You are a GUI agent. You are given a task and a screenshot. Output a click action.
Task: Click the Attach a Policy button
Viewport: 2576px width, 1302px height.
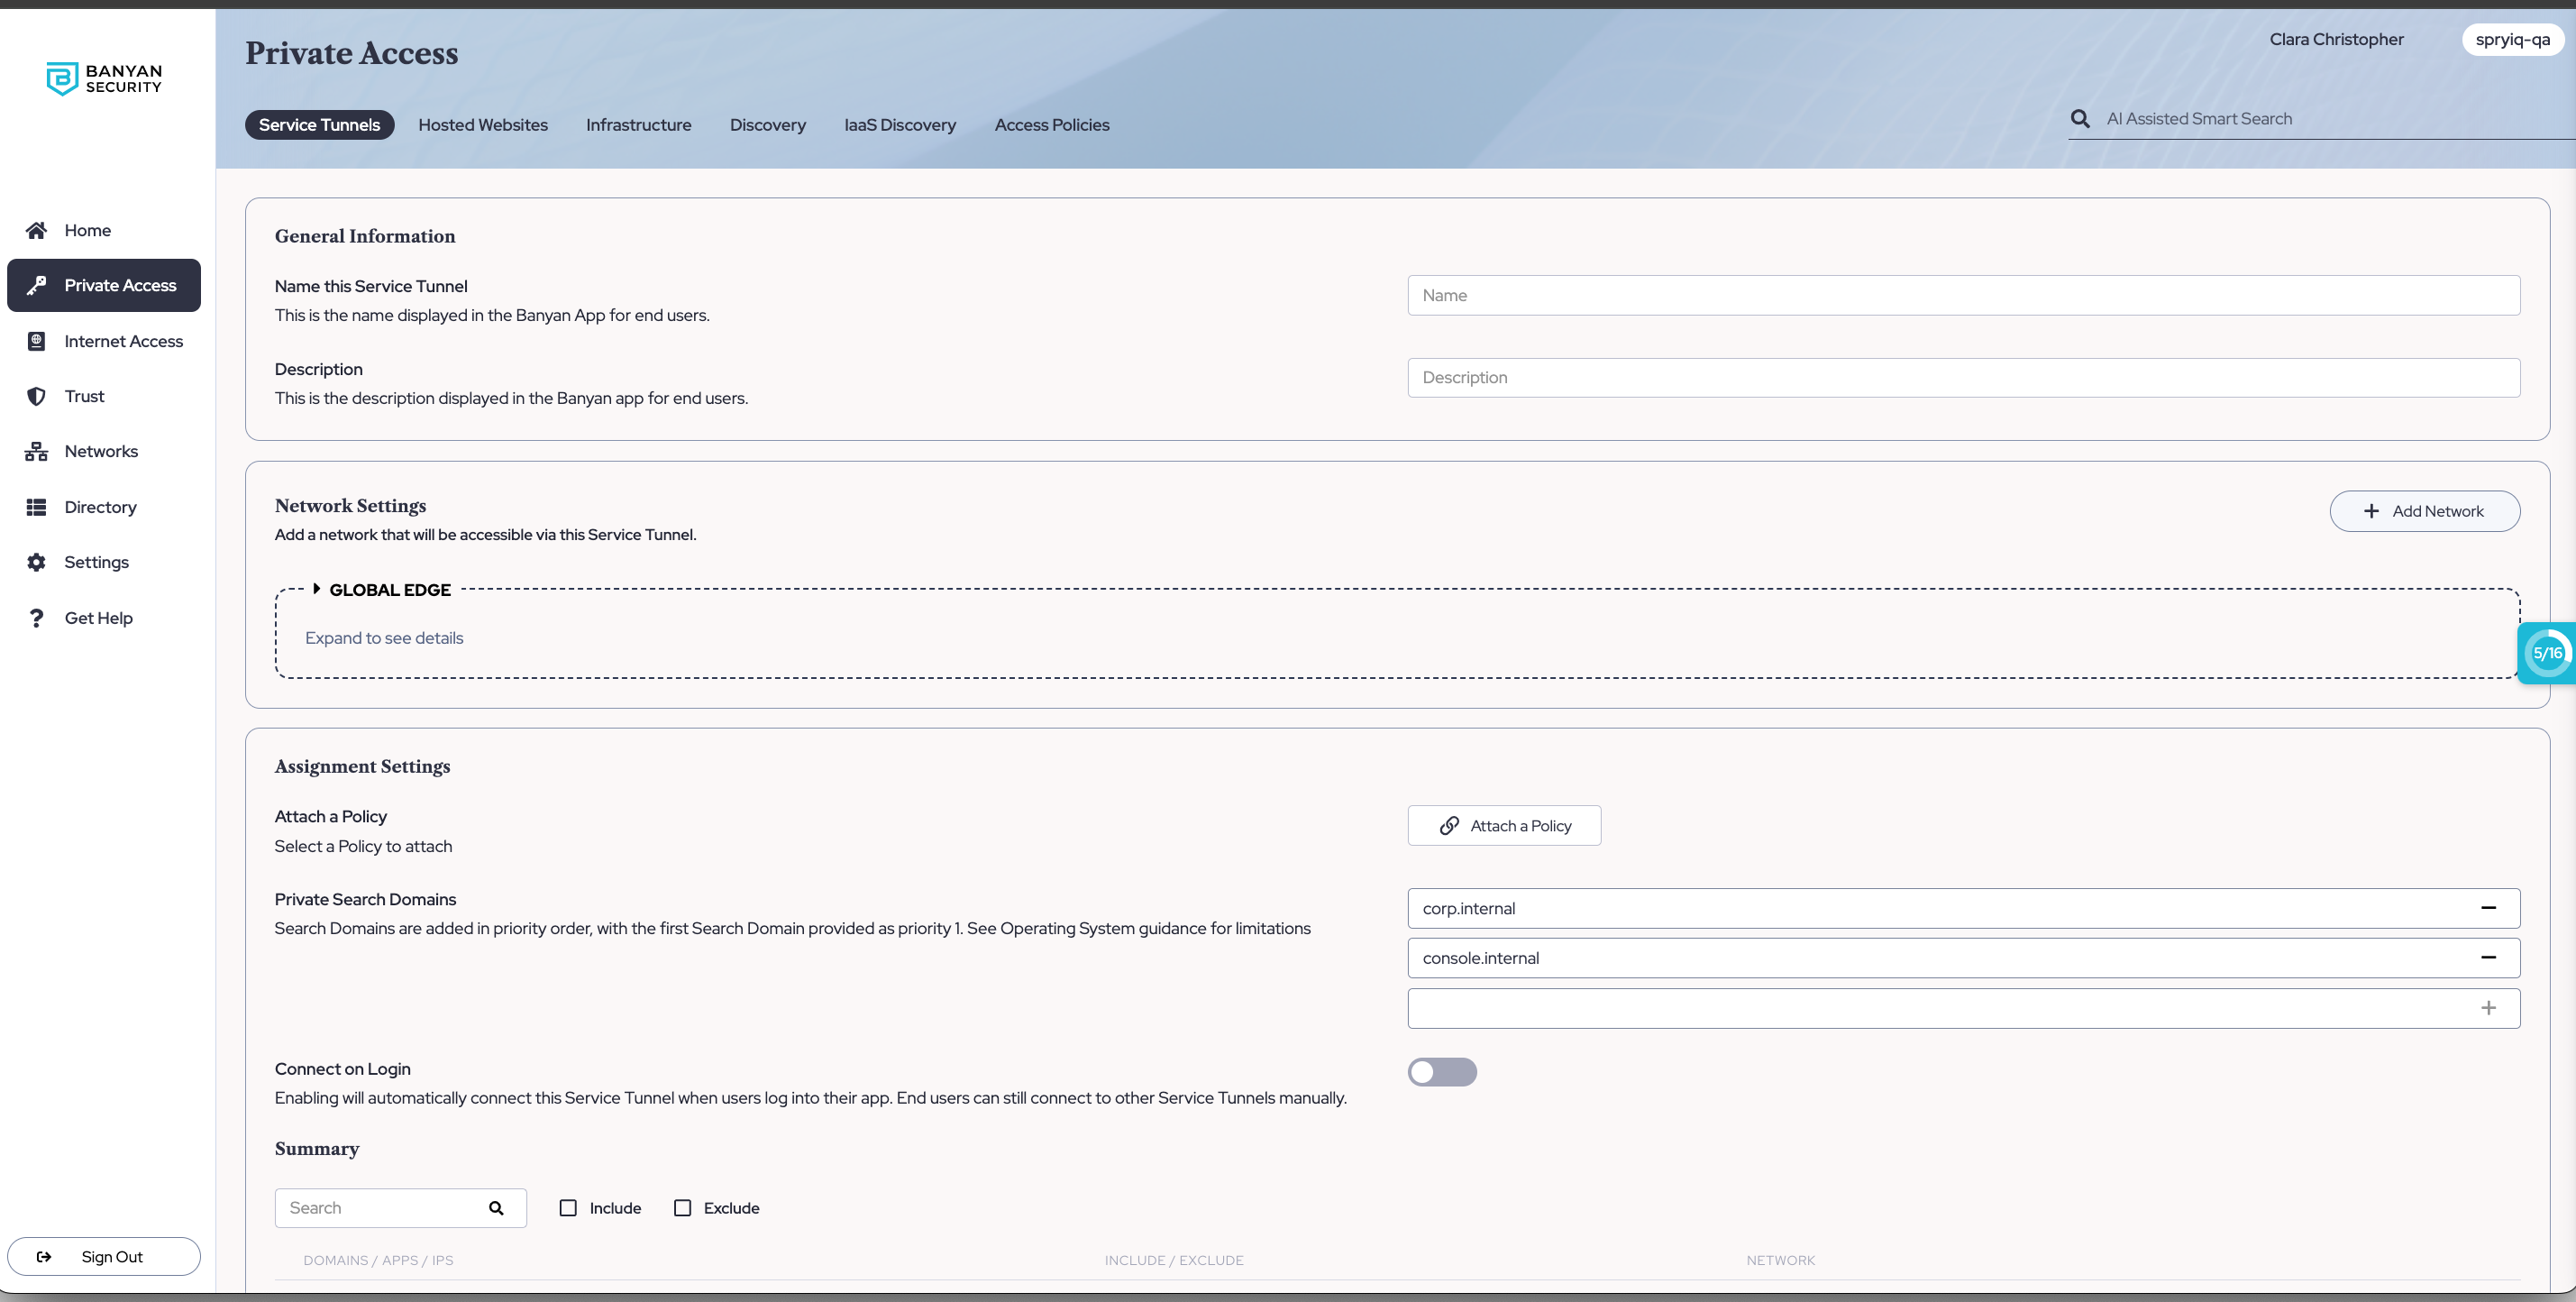[x=1504, y=826]
